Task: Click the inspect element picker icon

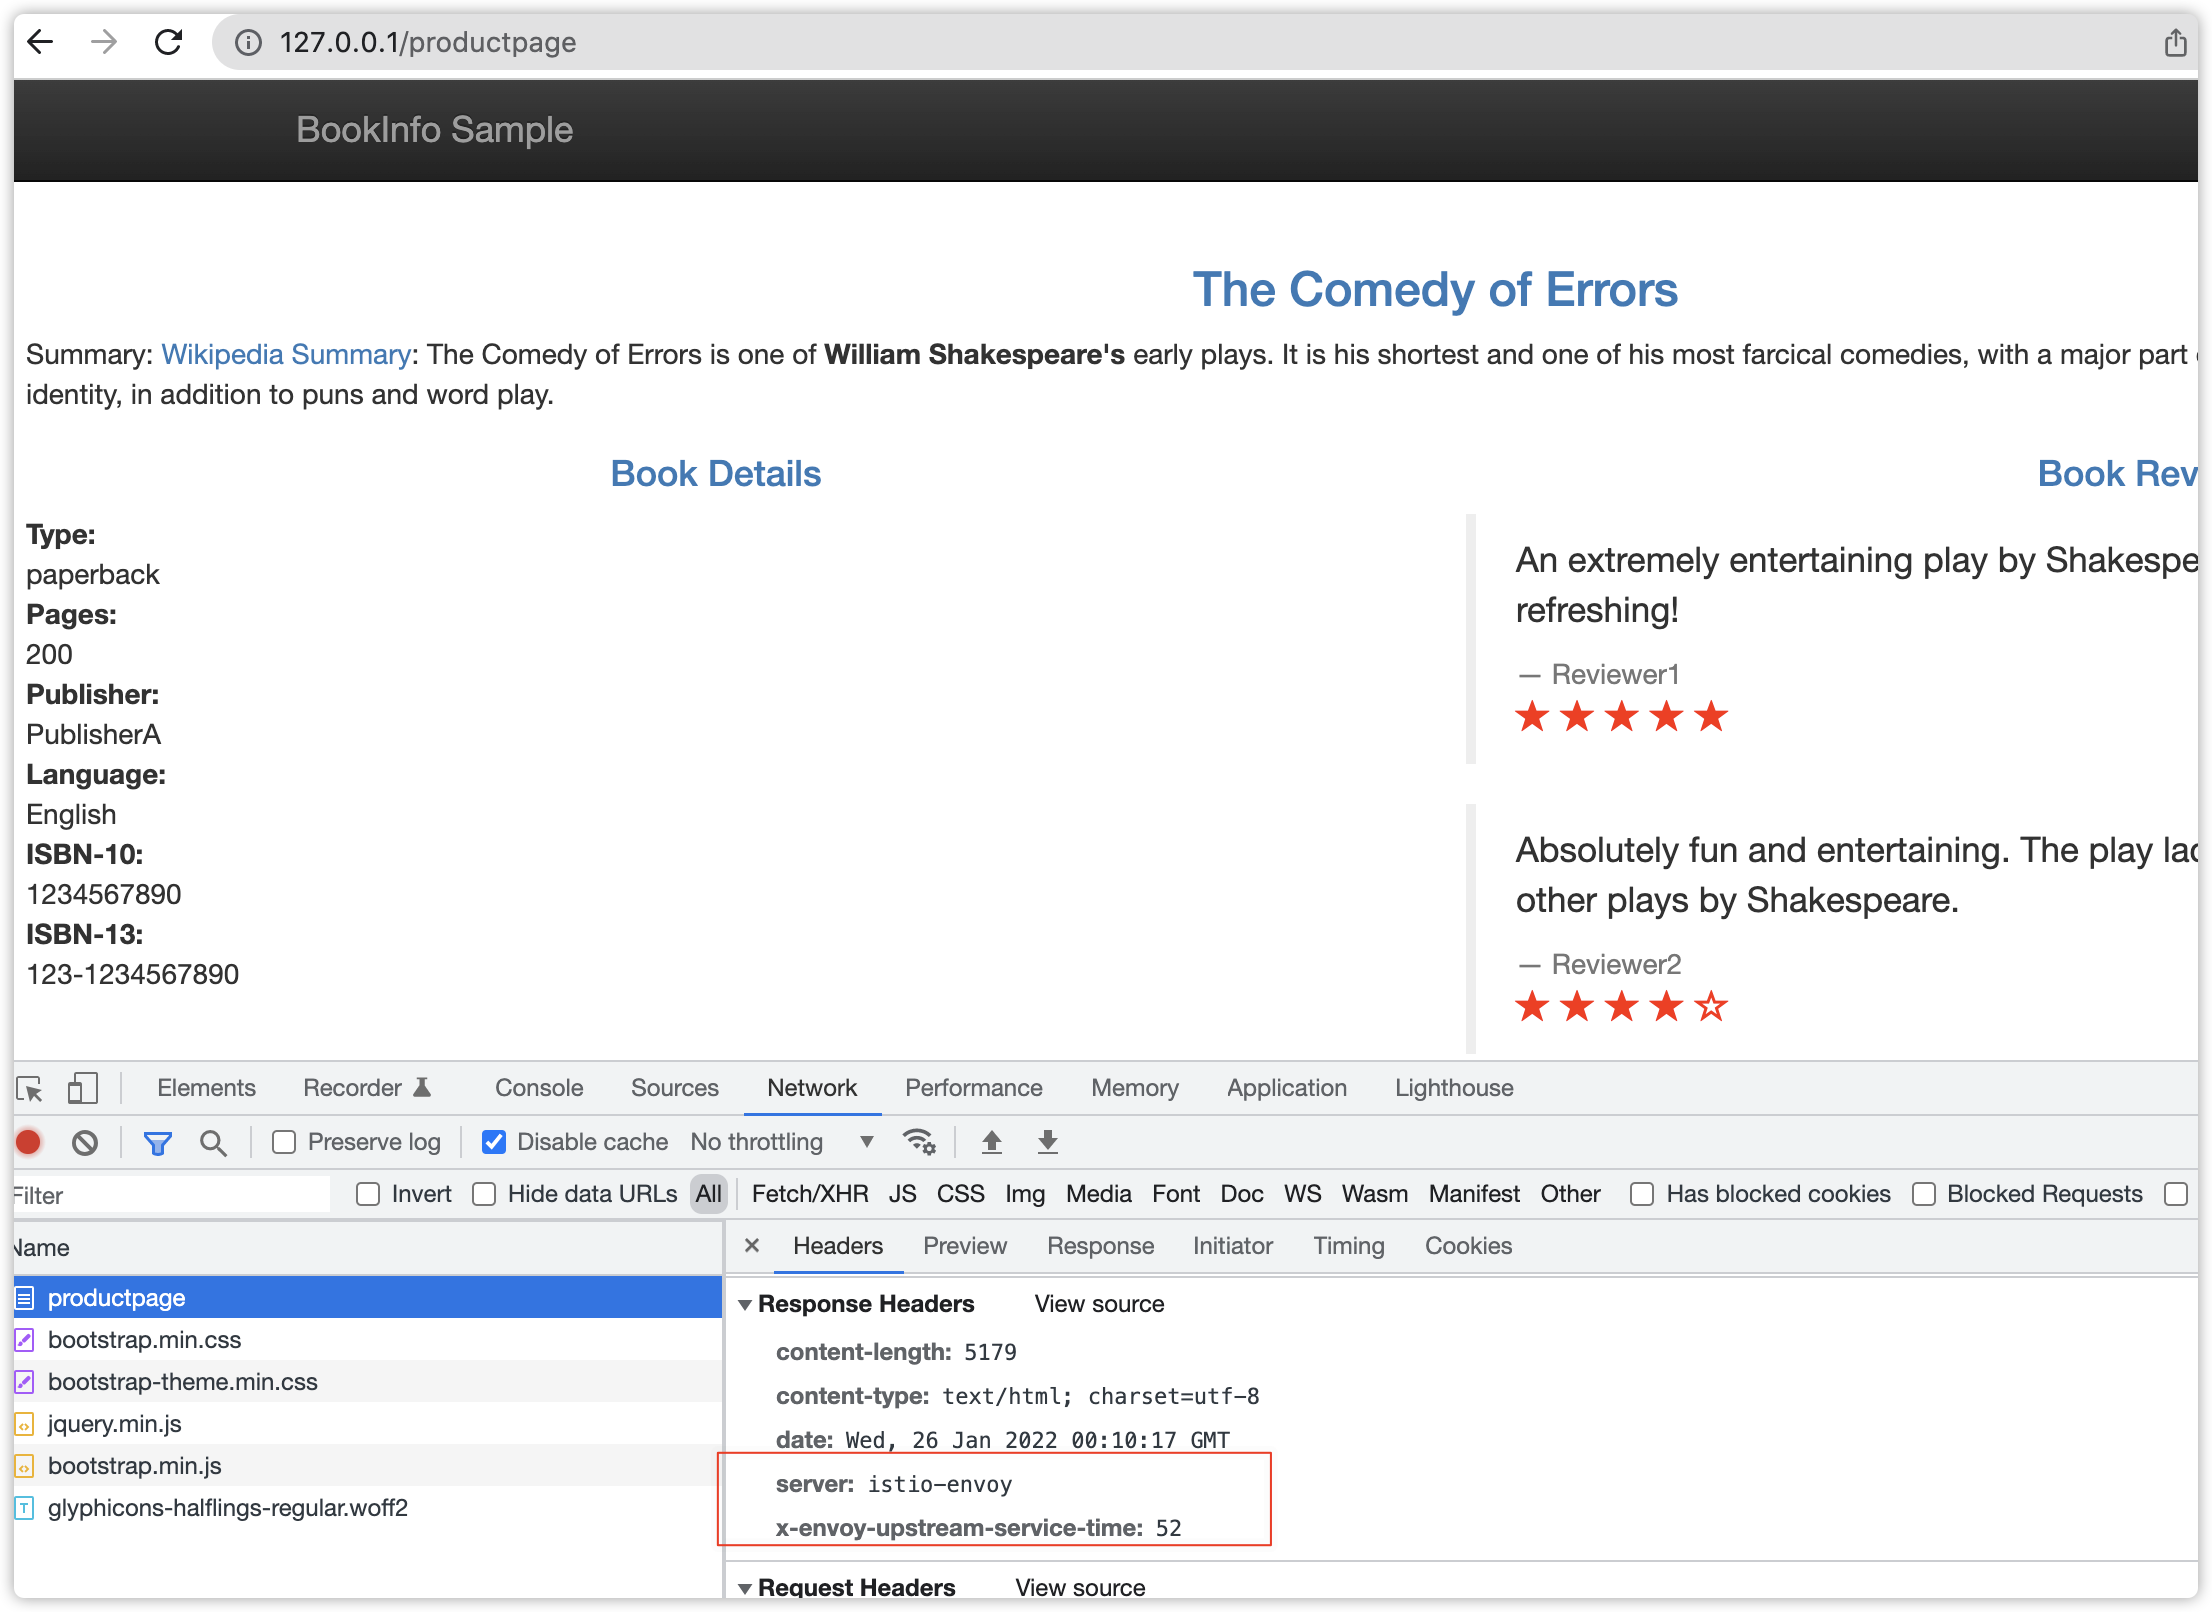Action: [30, 1088]
